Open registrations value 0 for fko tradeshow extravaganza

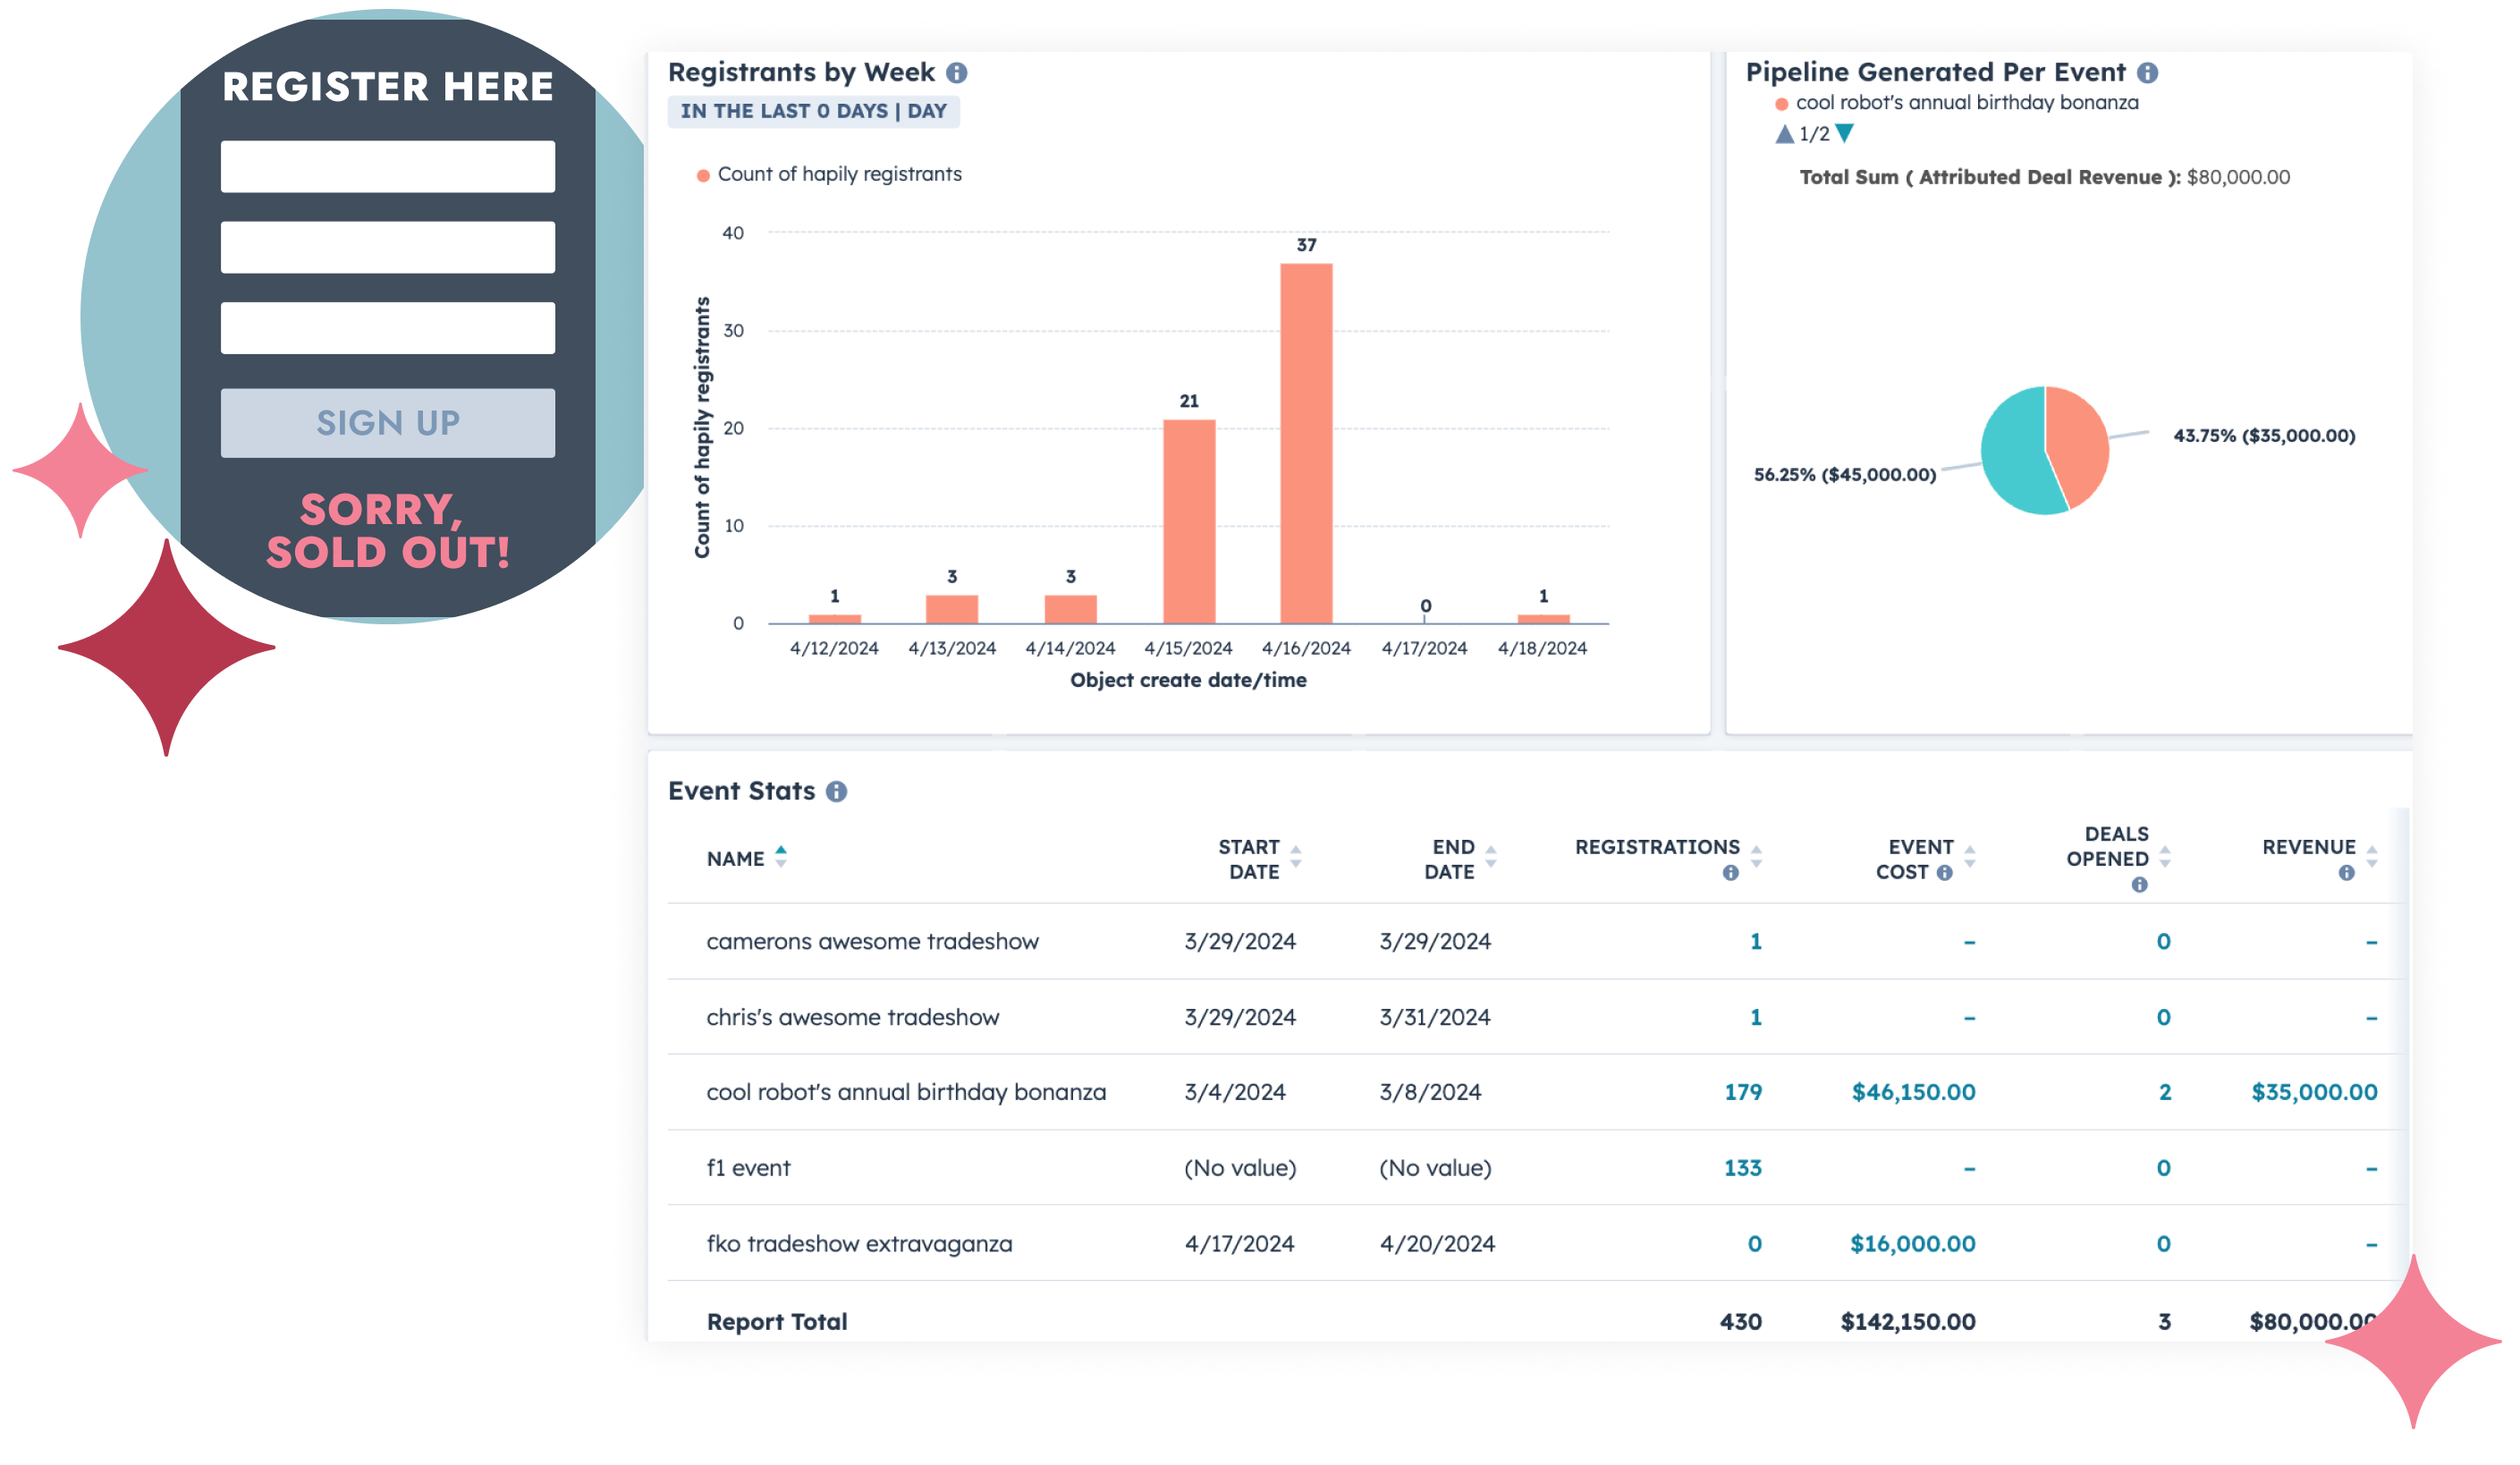click(1755, 1245)
